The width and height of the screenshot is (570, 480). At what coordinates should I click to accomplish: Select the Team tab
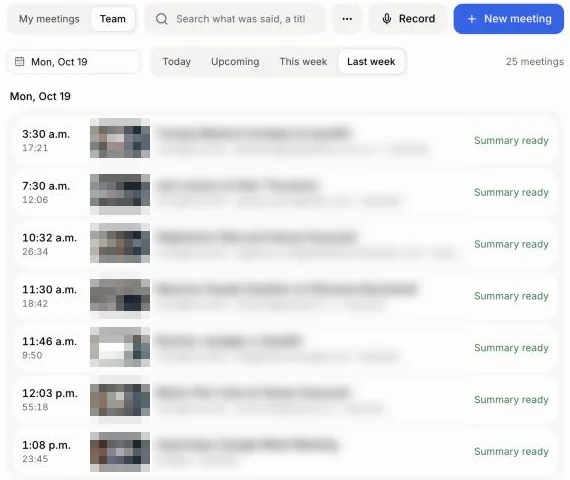(x=113, y=19)
